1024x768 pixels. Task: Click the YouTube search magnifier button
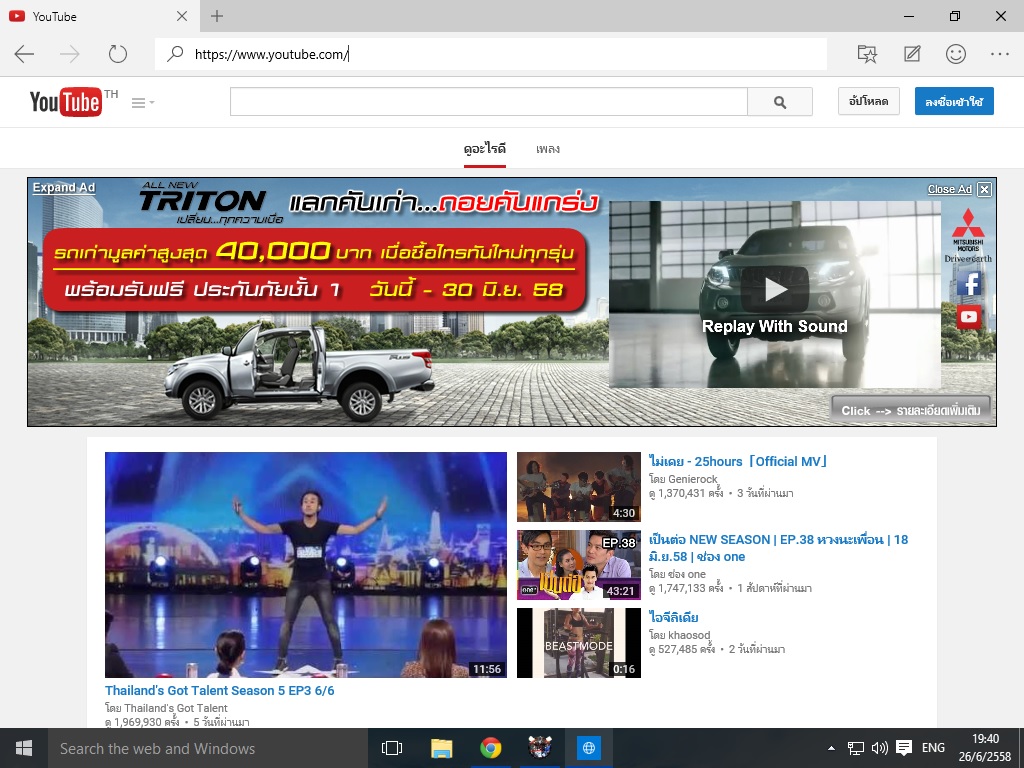coord(780,102)
